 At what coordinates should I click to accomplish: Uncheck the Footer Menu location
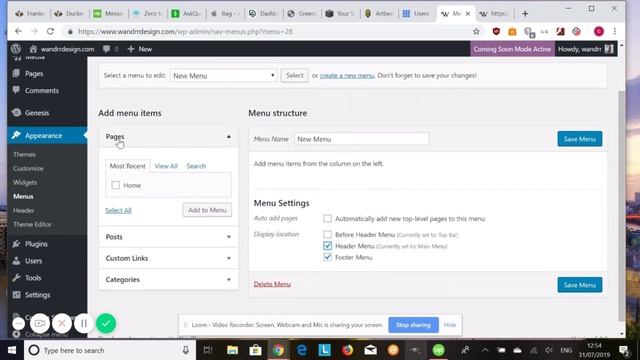point(327,257)
